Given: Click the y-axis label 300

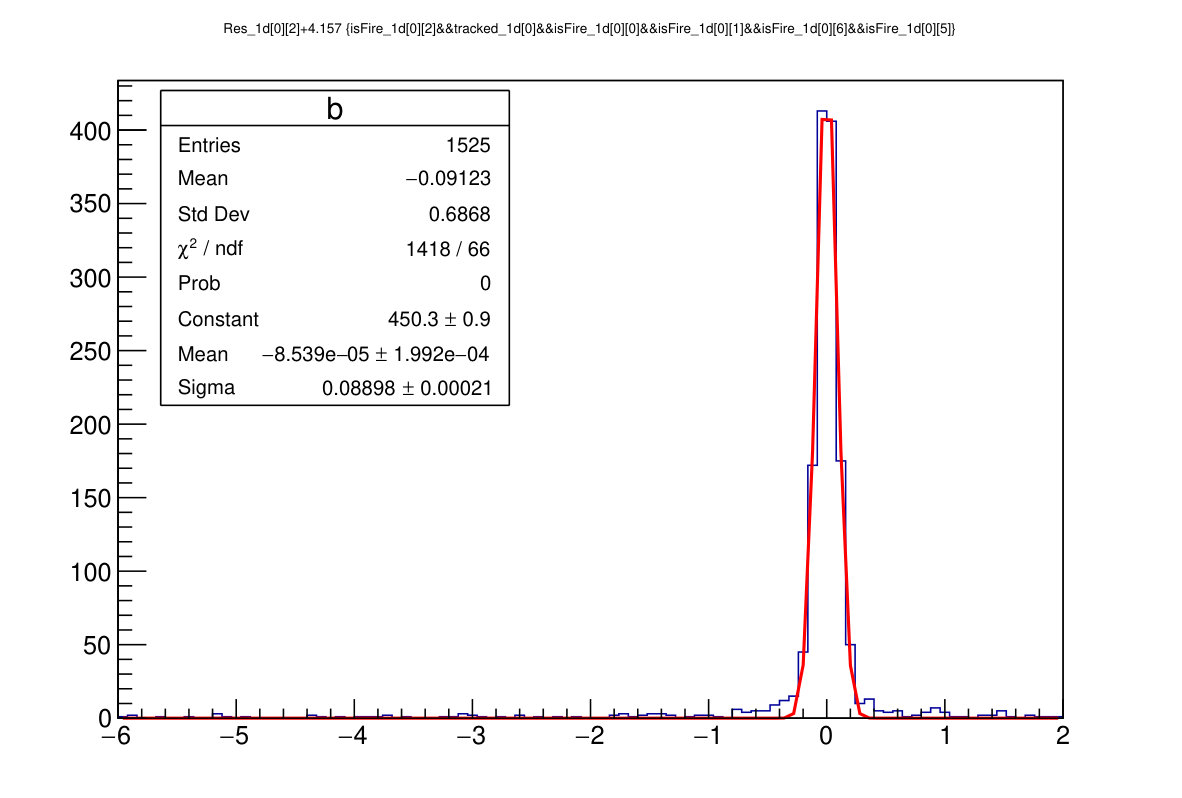Looking at the screenshot, I should (x=90, y=279).
